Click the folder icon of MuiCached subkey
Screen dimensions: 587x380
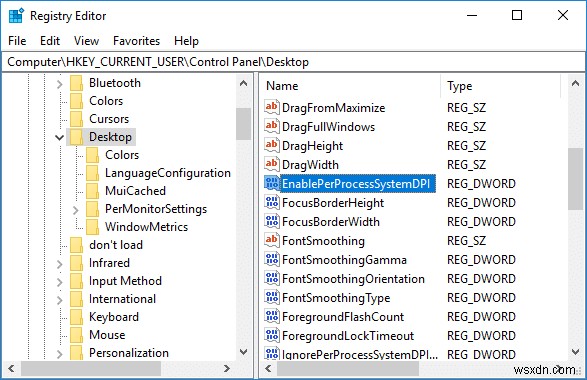92,191
